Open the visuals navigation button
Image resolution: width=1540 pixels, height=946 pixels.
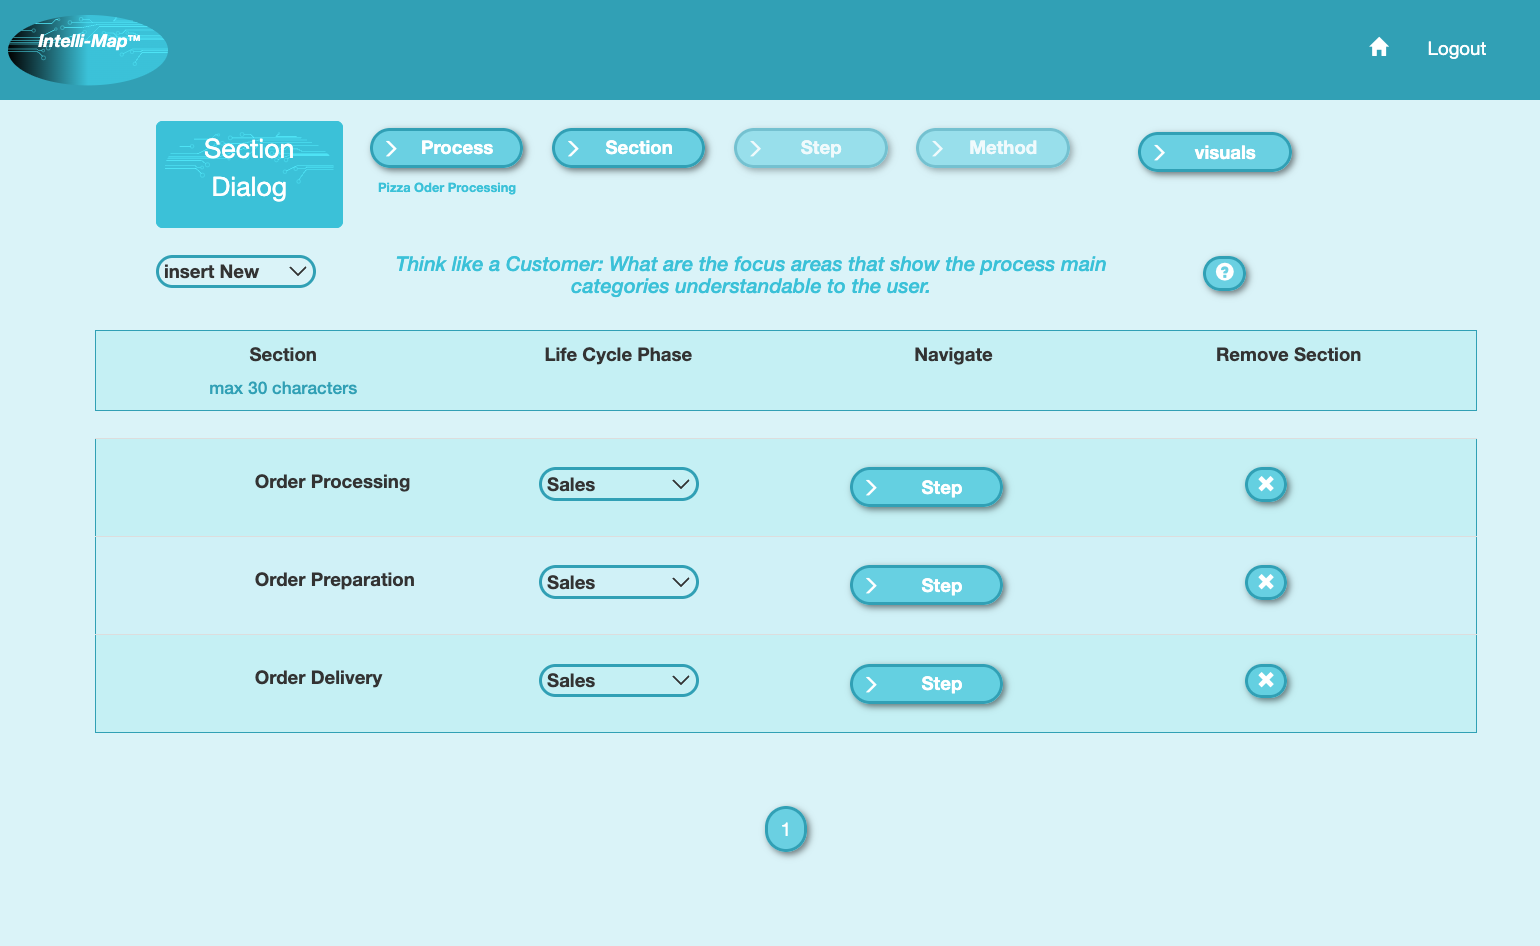pyautogui.click(x=1213, y=152)
